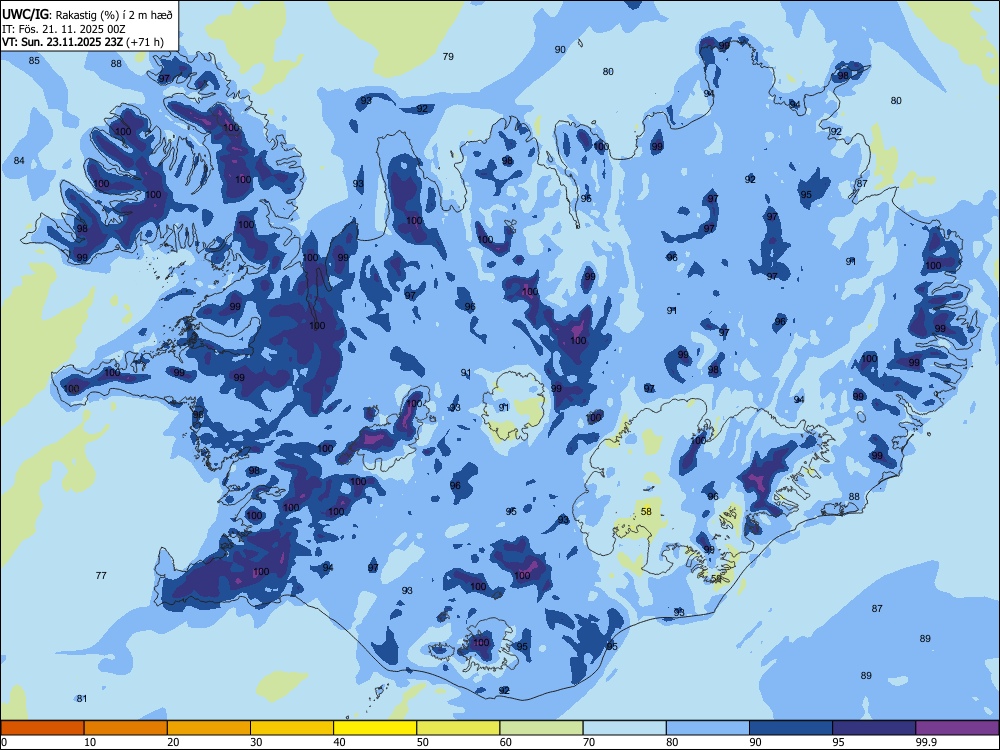Pick the medium blue 80–90 legend band
This screenshot has height=750, width=1000.
[708, 728]
